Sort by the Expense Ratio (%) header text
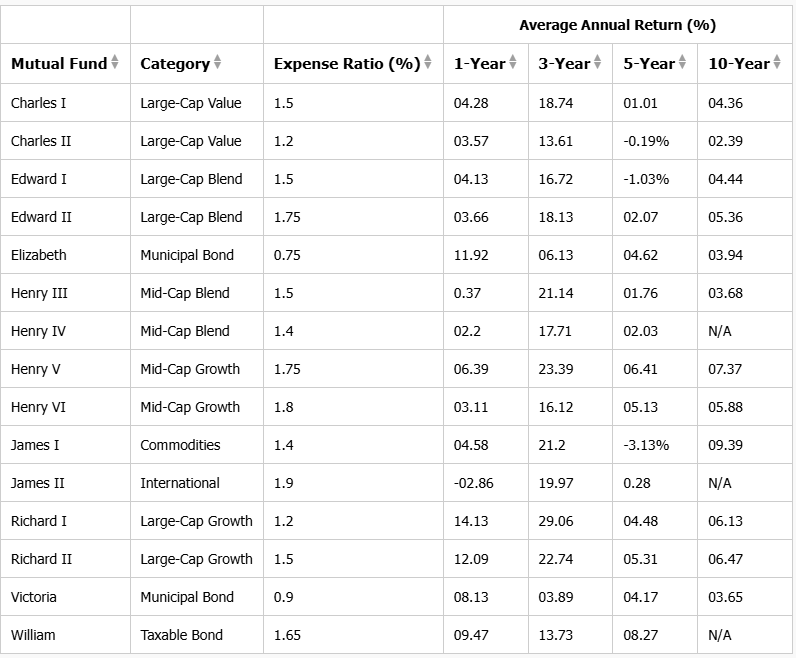796x658 pixels. click(x=346, y=64)
